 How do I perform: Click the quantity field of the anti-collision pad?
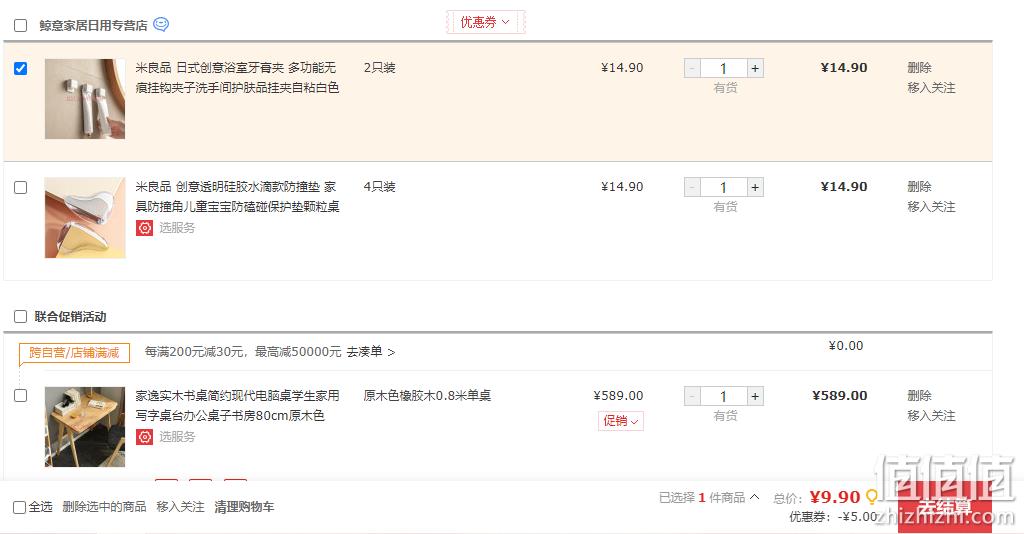pos(724,187)
